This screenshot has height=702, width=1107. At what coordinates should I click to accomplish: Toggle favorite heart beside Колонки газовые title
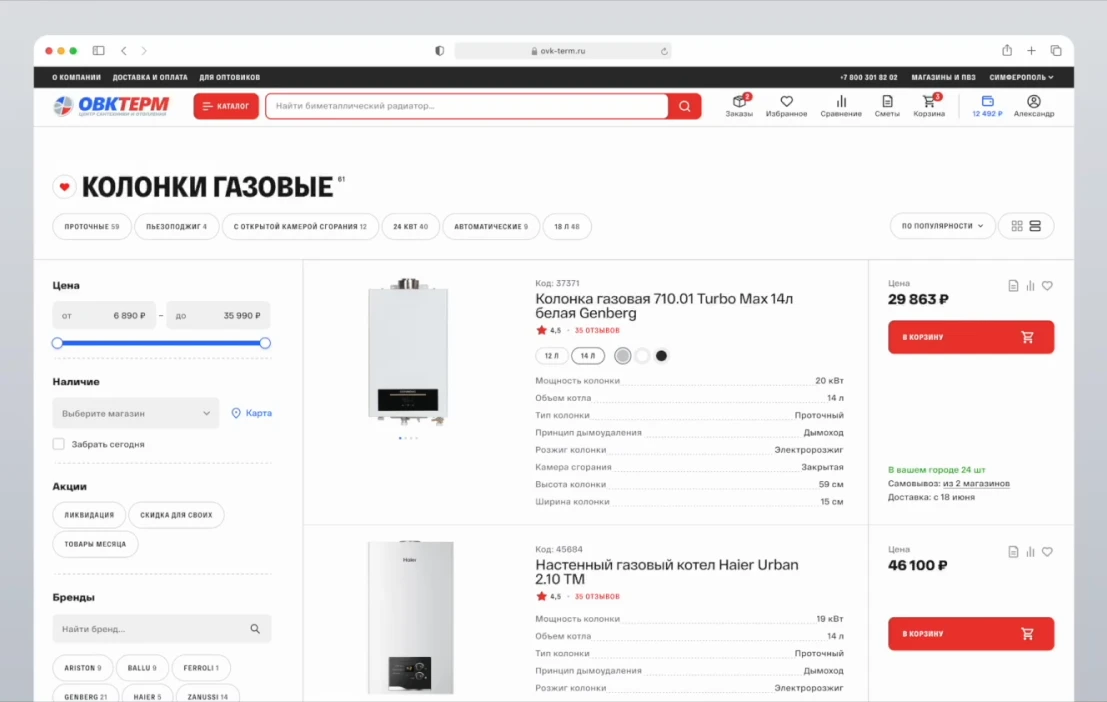[x=64, y=187]
